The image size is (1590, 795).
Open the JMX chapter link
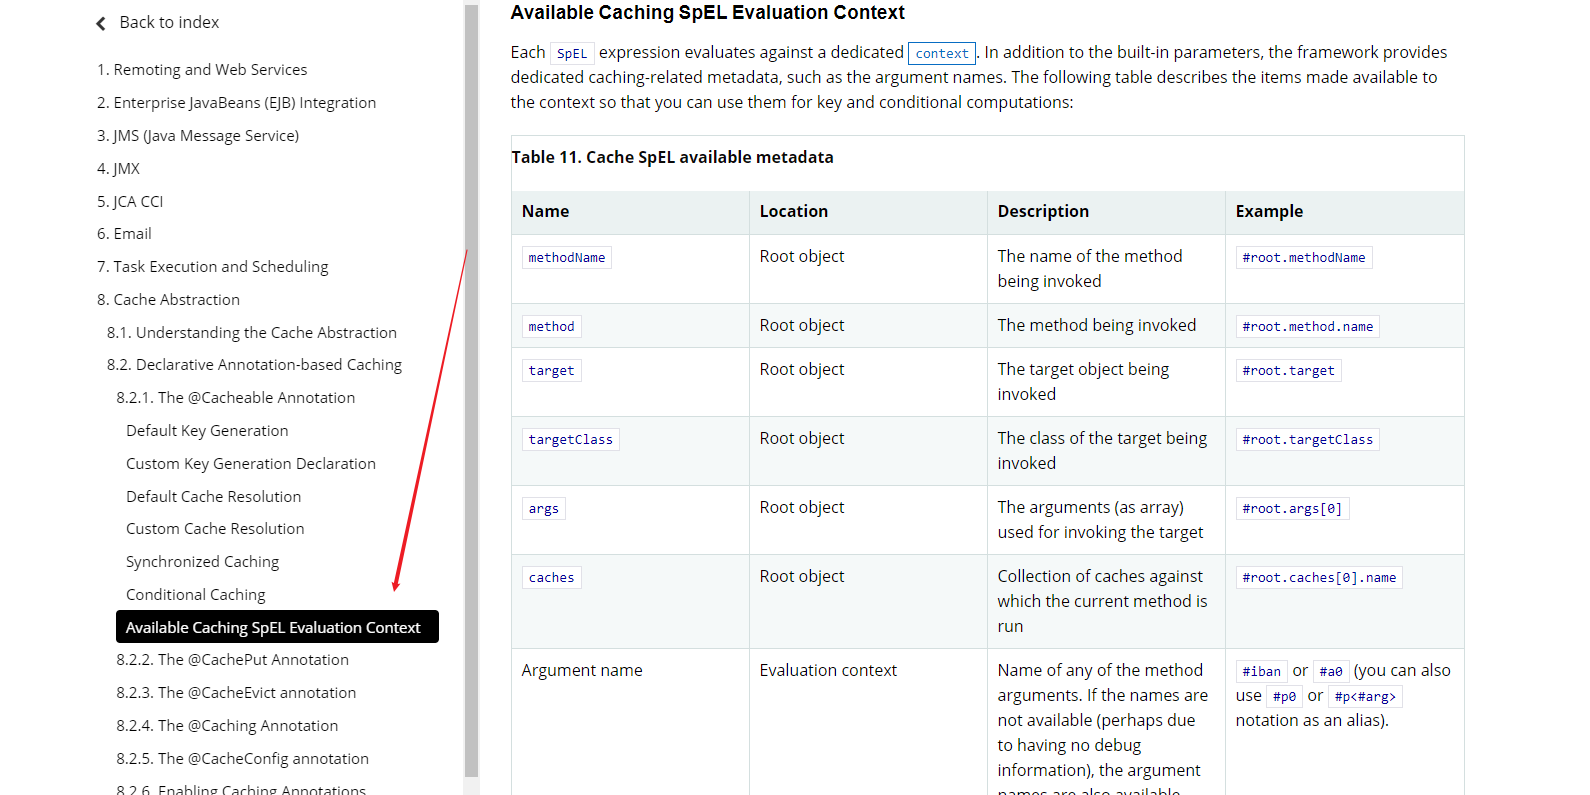118,169
